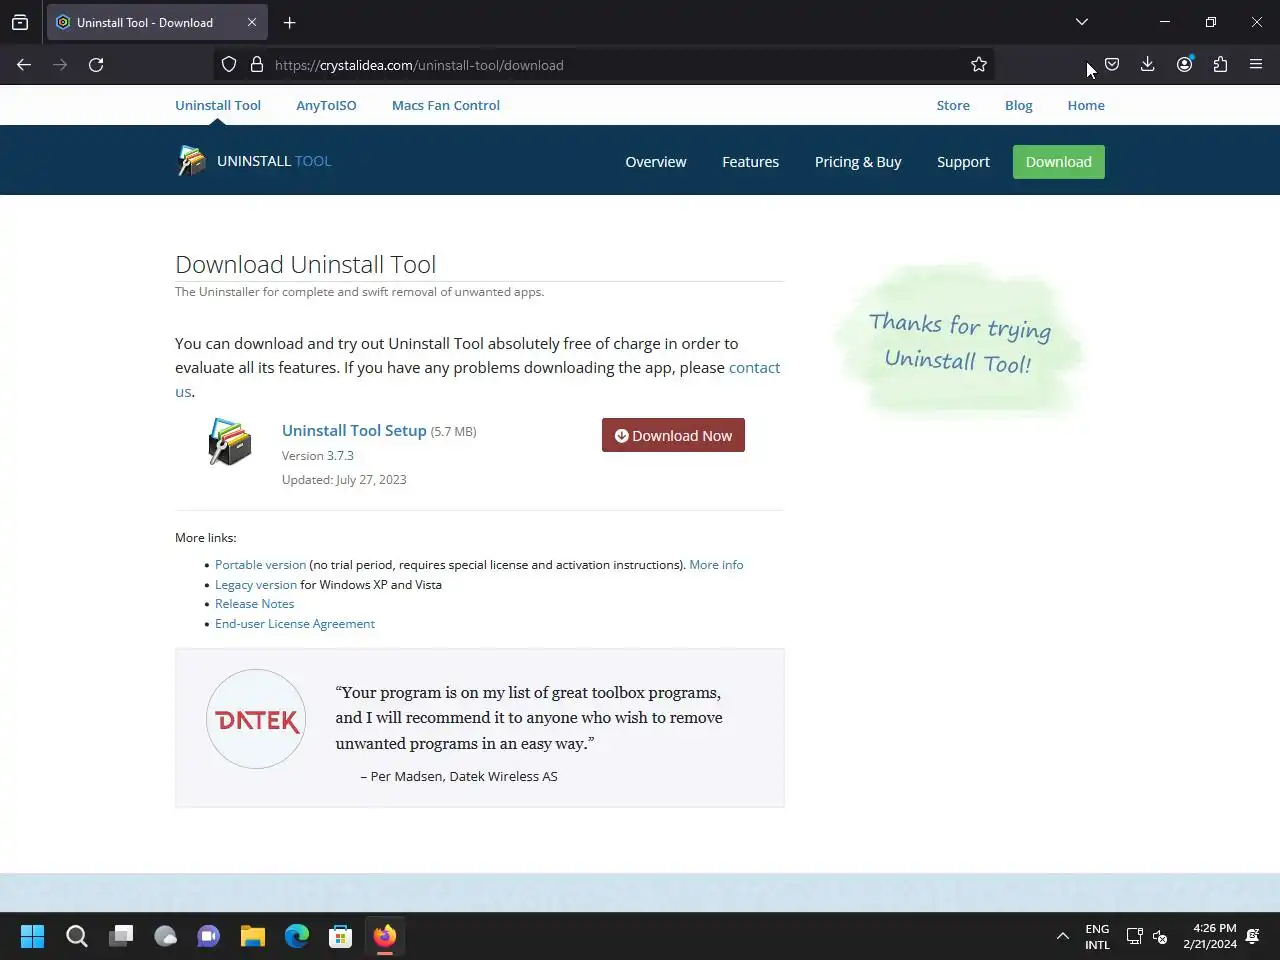Click the Uninstall Tool Setup toolbox image
This screenshot has width=1280, height=960.
point(230,442)
